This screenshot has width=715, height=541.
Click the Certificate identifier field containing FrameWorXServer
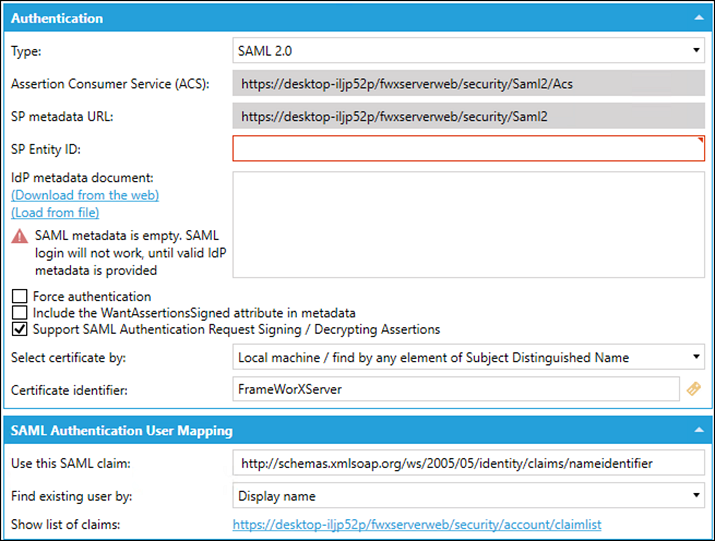(455, 389)
